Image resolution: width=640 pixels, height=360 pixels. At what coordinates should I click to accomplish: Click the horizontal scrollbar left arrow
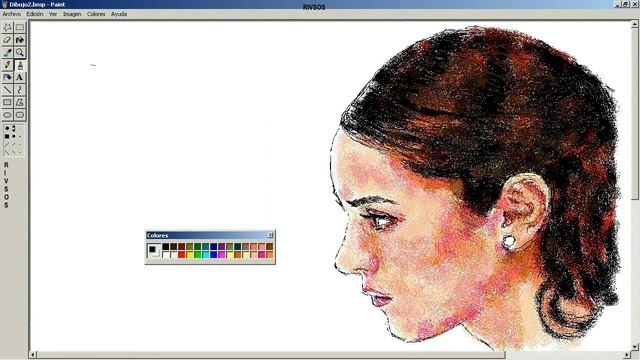pos(33,355)
